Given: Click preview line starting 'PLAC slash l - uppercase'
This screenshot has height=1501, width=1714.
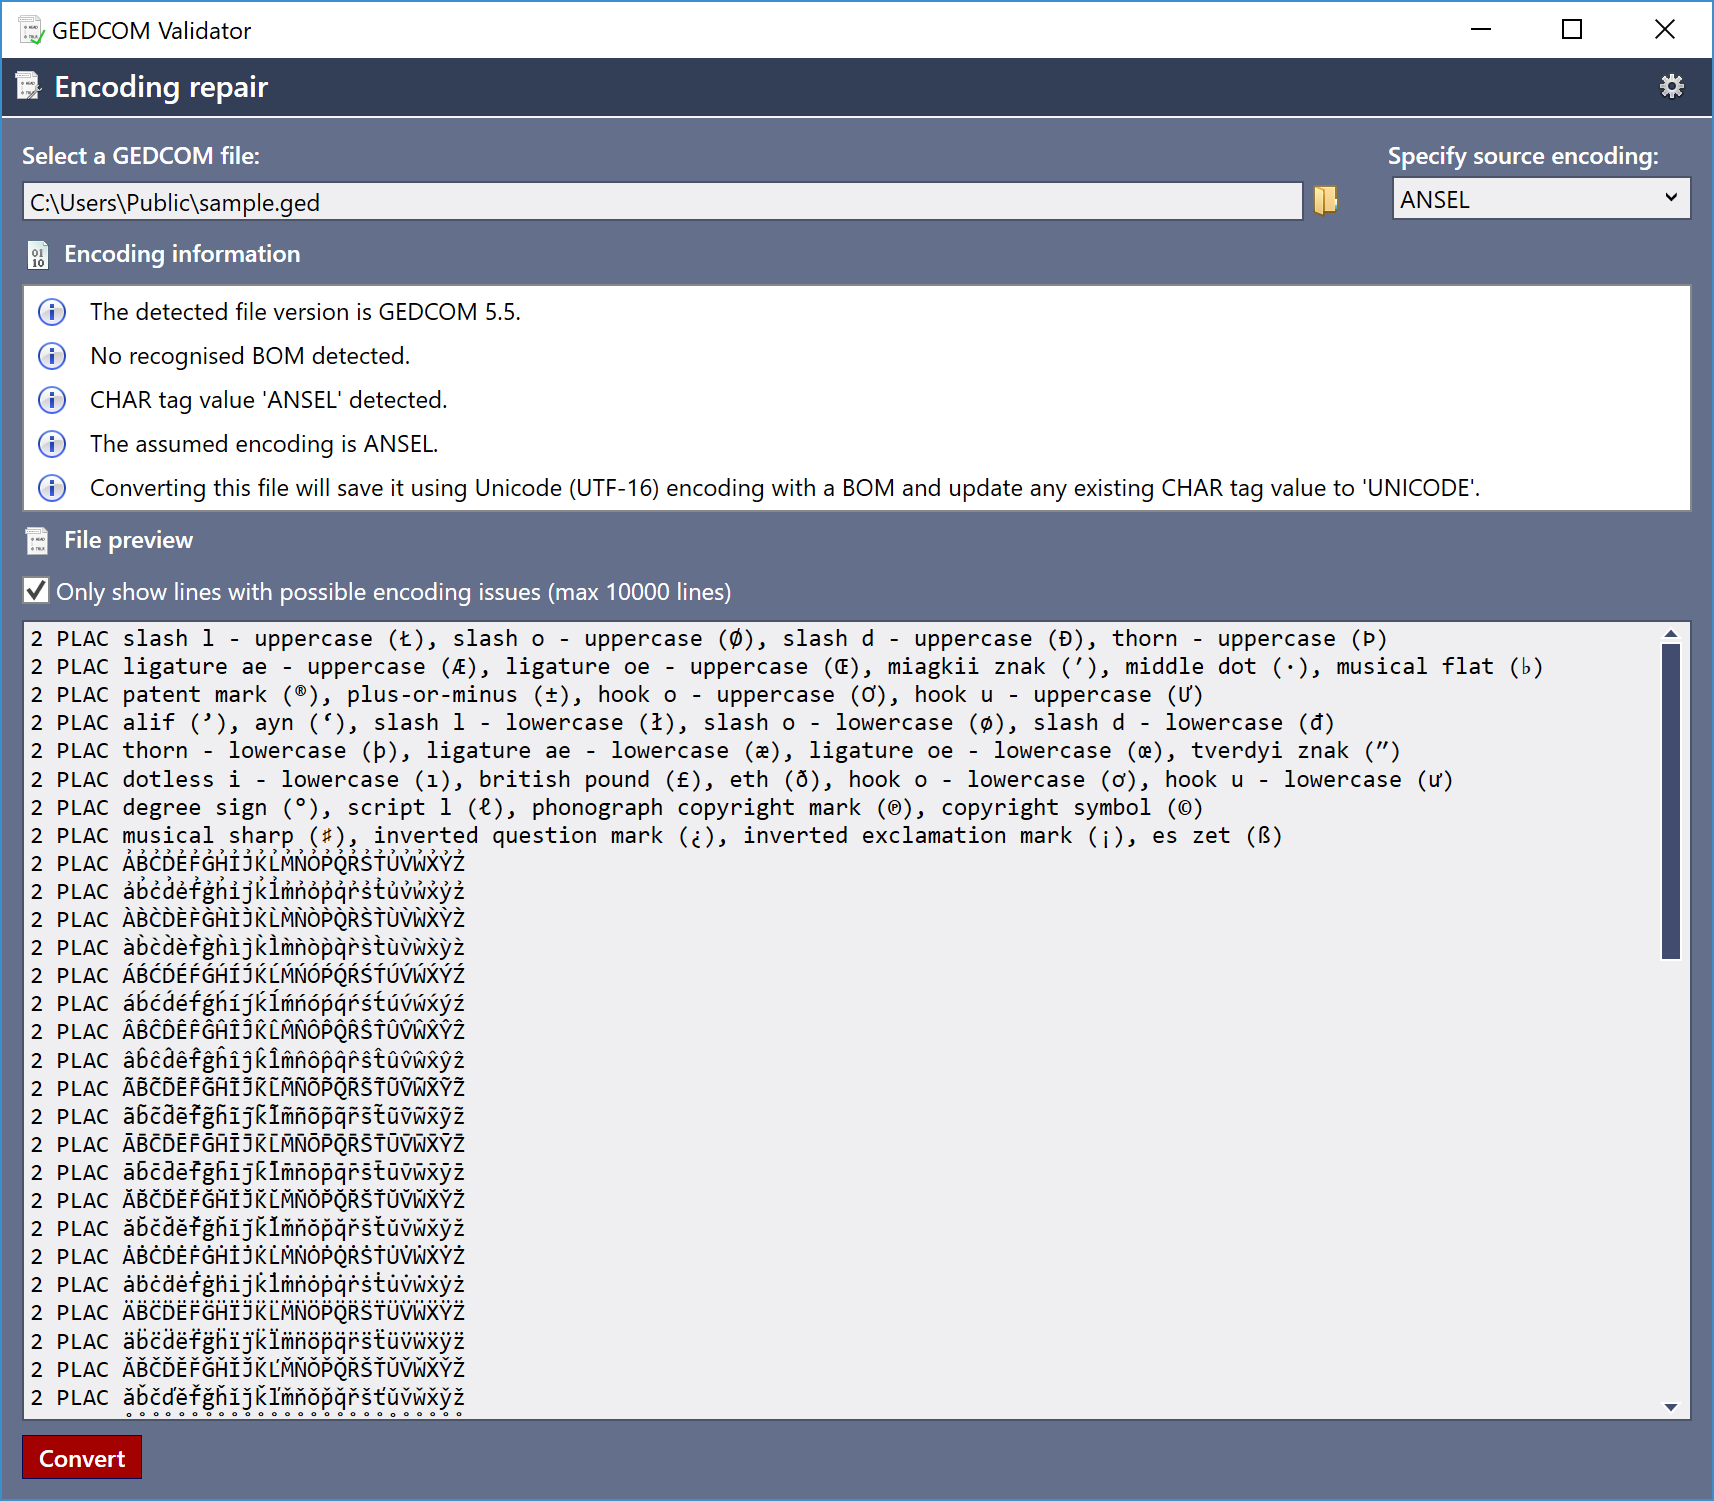Looking at the screenshot, I should pyautogui.click(x=708, y=639).
